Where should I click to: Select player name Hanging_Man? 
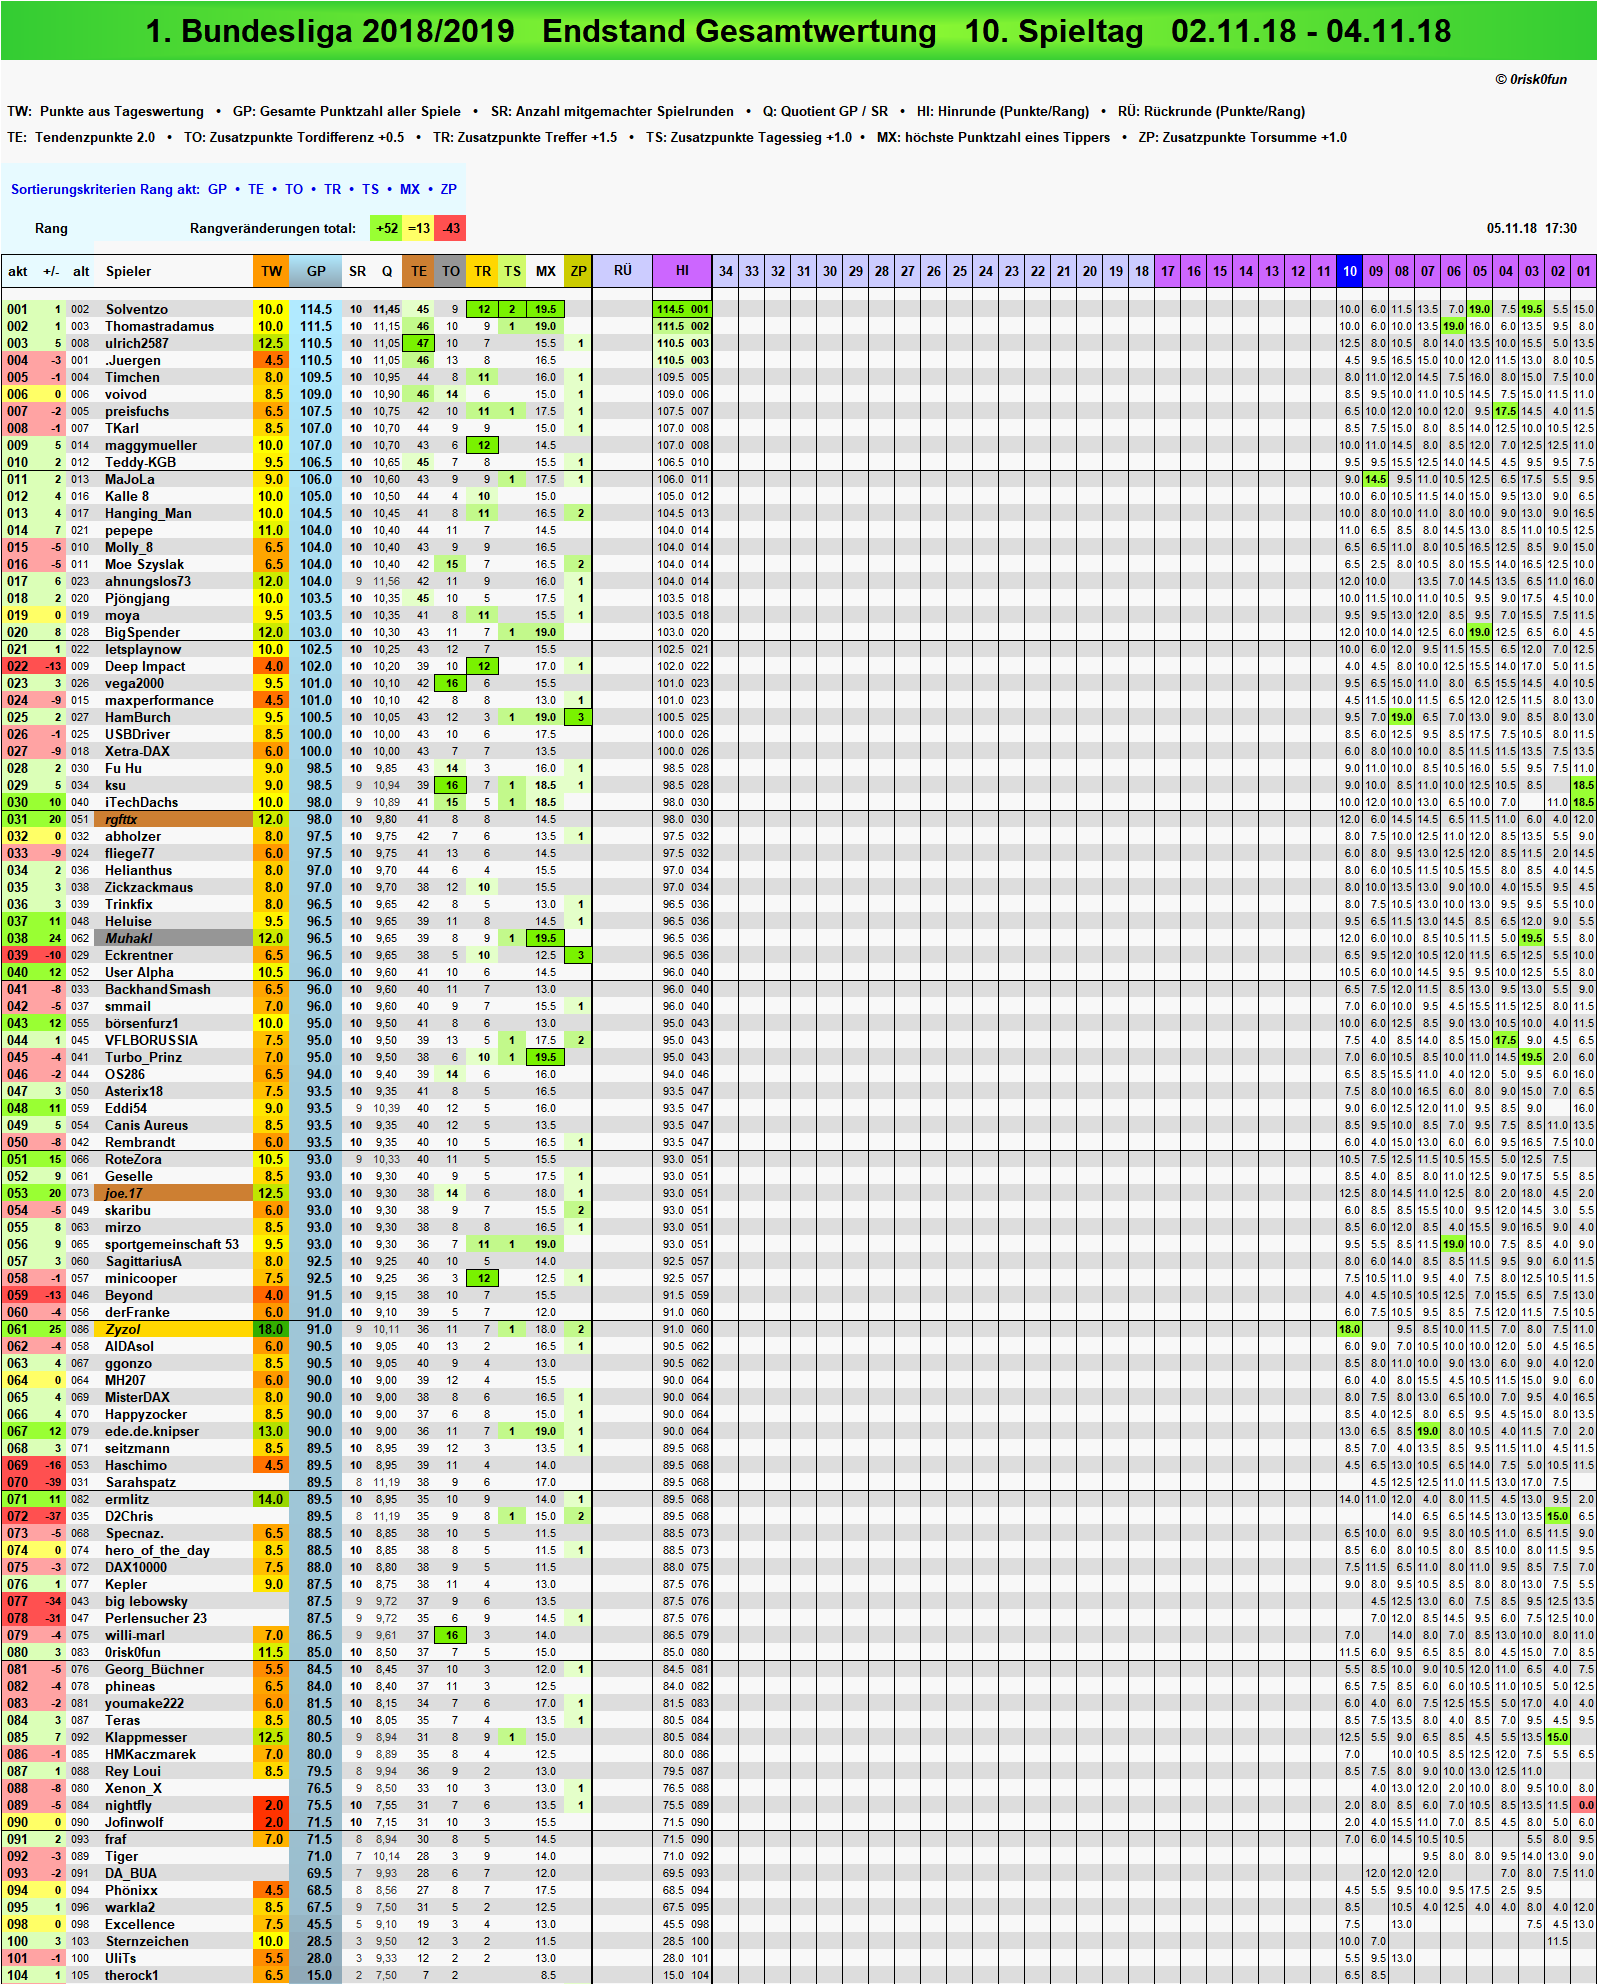tap(148, 514)
